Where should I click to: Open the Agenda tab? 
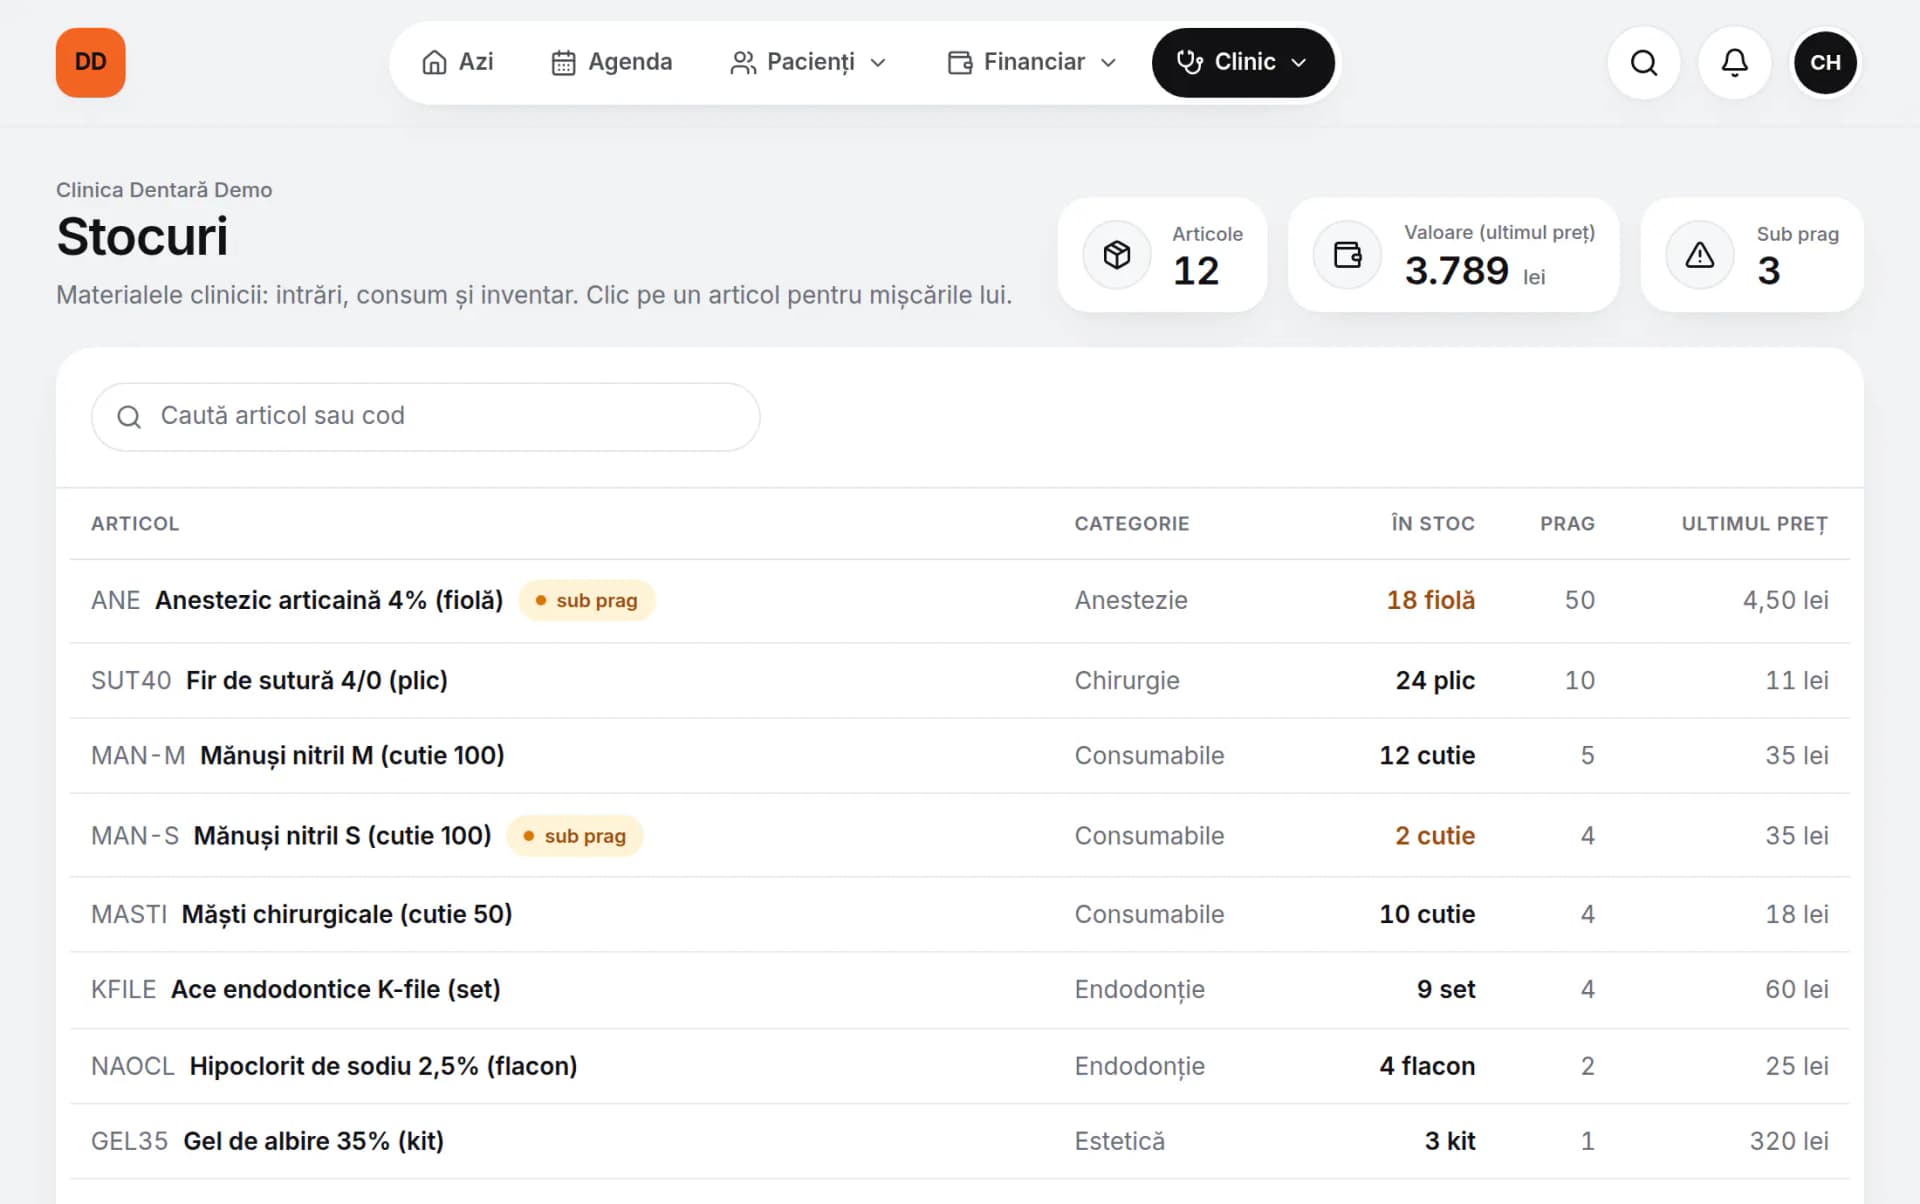tap(612, 62)
